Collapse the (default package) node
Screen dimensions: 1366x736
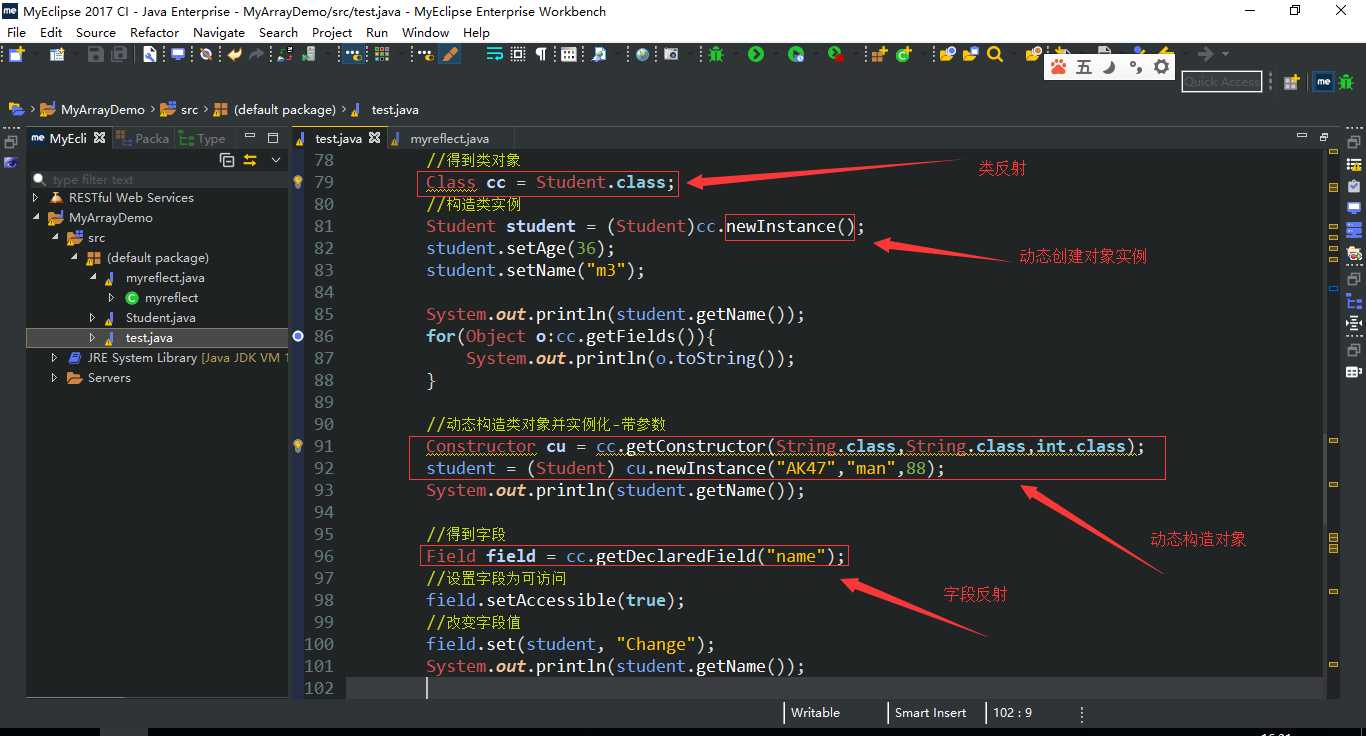73,258
